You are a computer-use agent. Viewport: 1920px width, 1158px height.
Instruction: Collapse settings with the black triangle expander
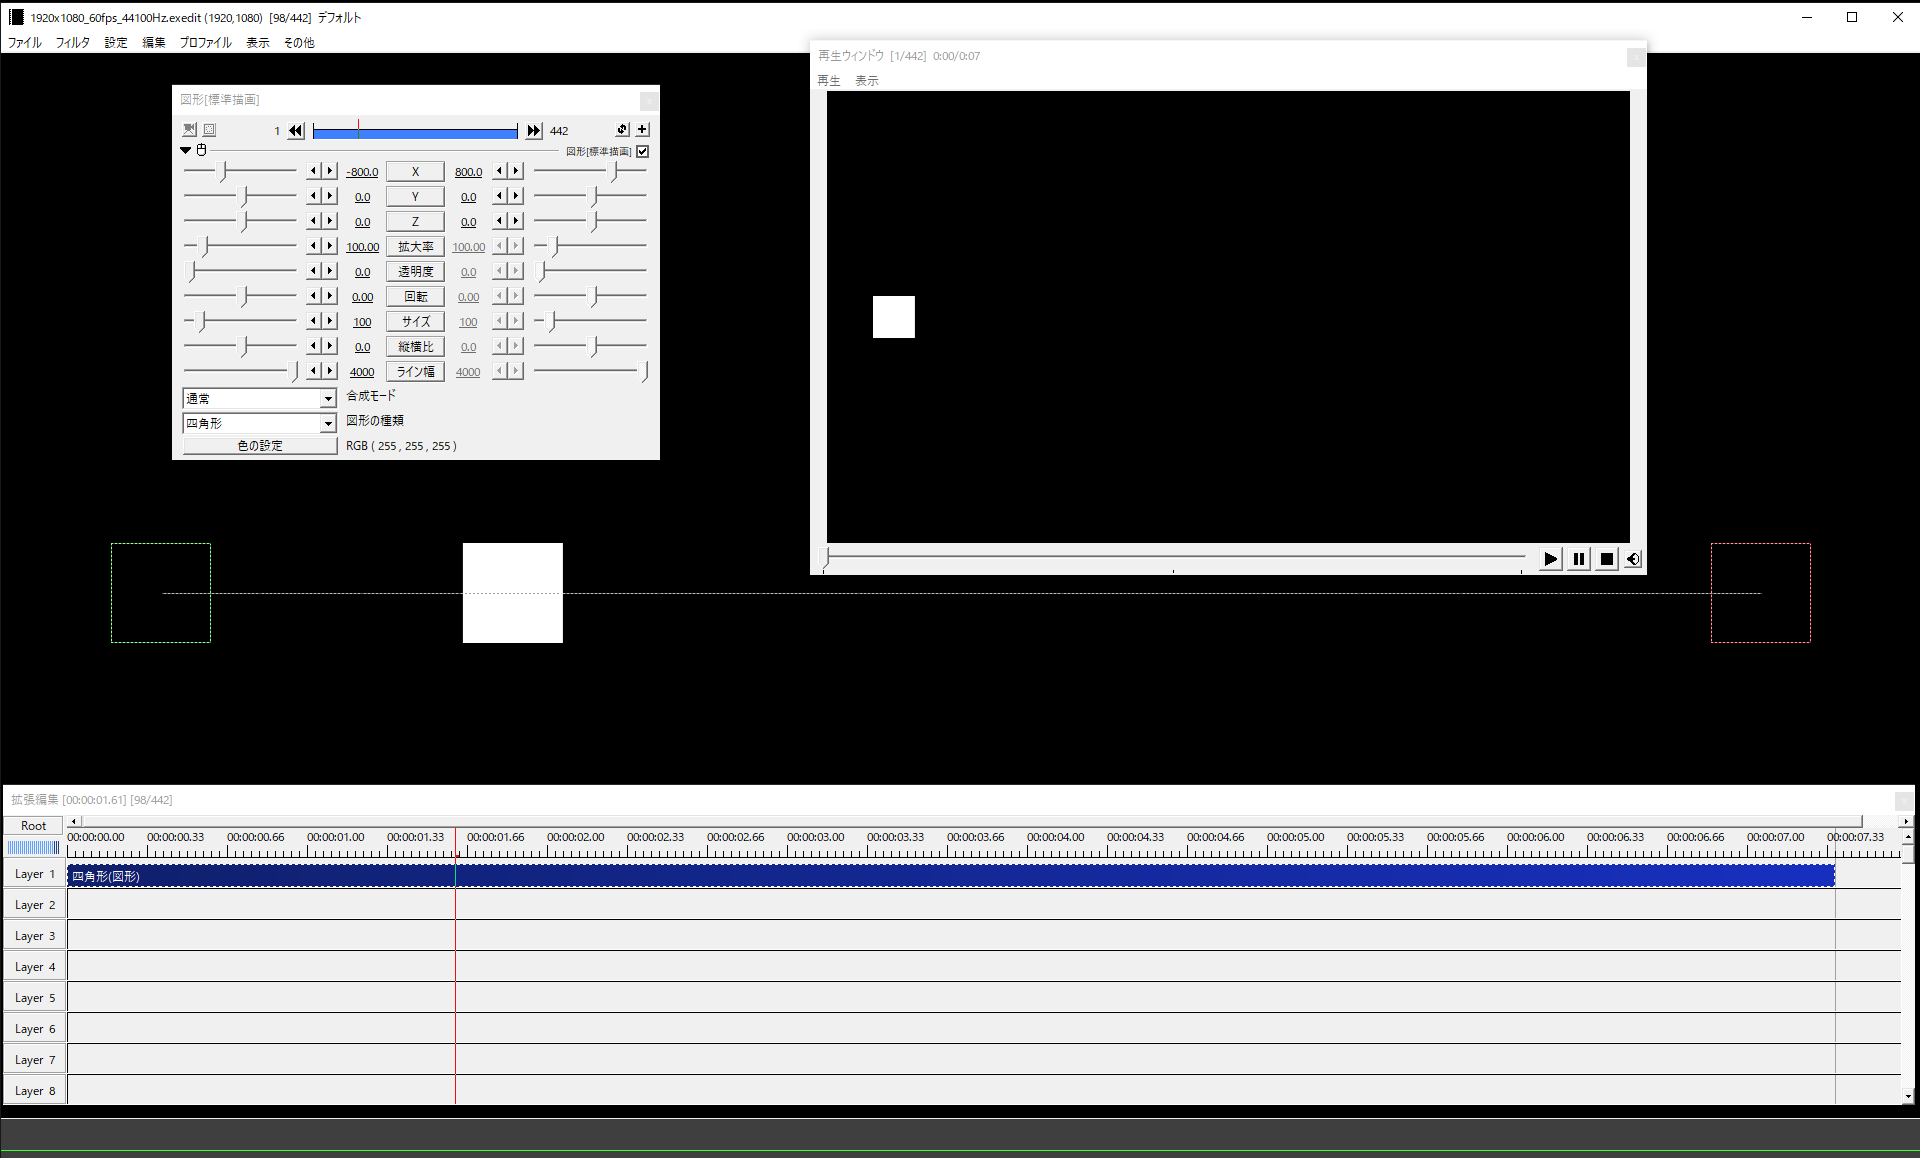tap(186, 151)
